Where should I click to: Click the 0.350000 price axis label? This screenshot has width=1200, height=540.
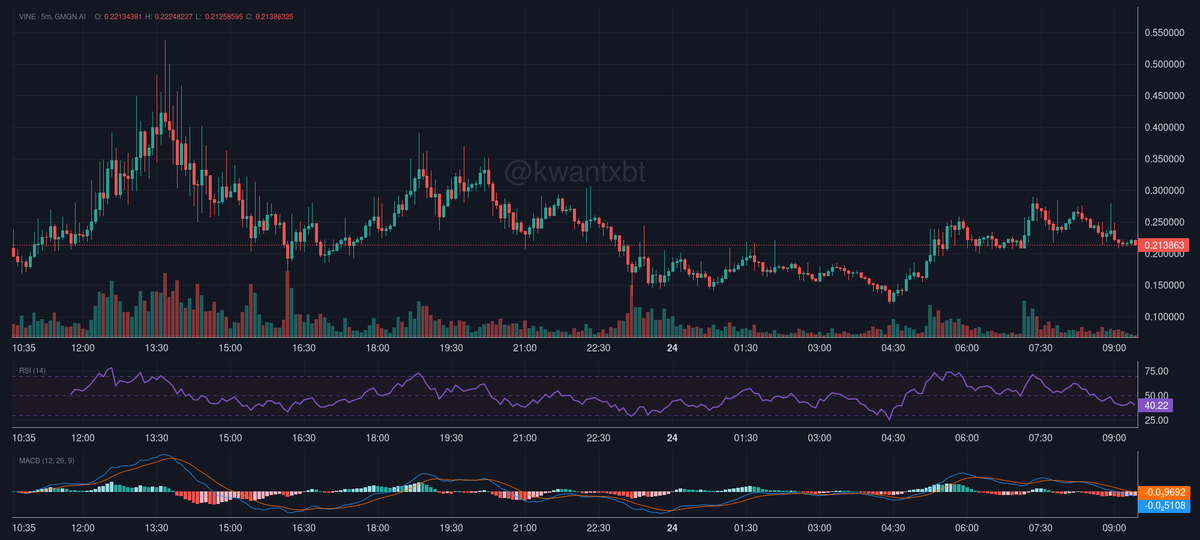click(x=1163, y=159)
